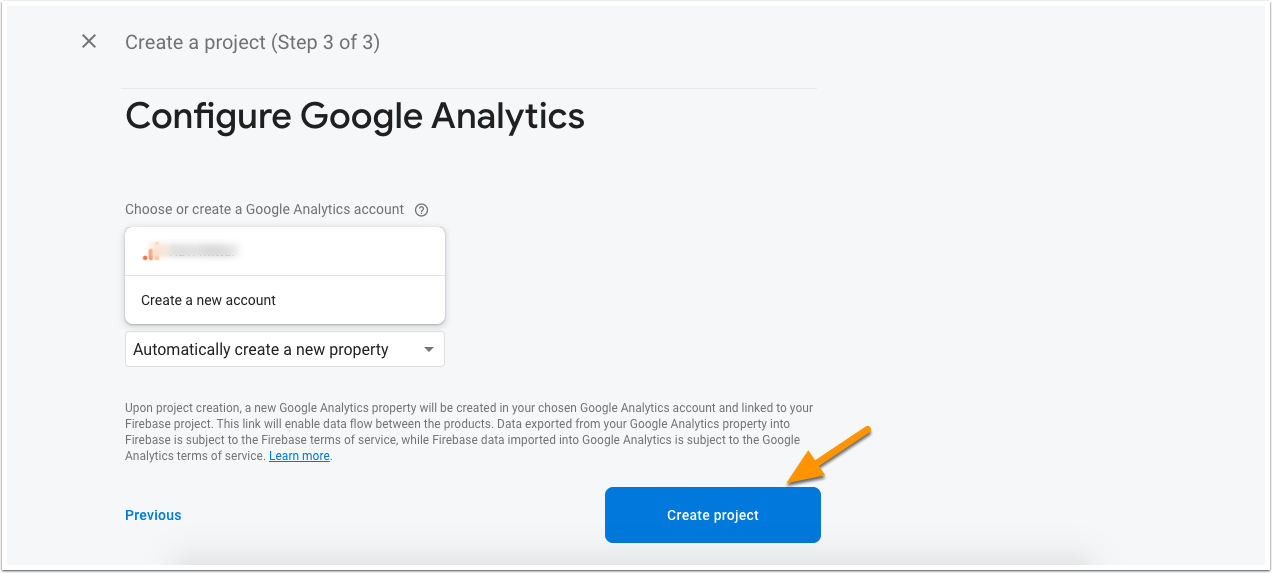
Task: Close the Create a project wizard
Action: coord(89,41)
